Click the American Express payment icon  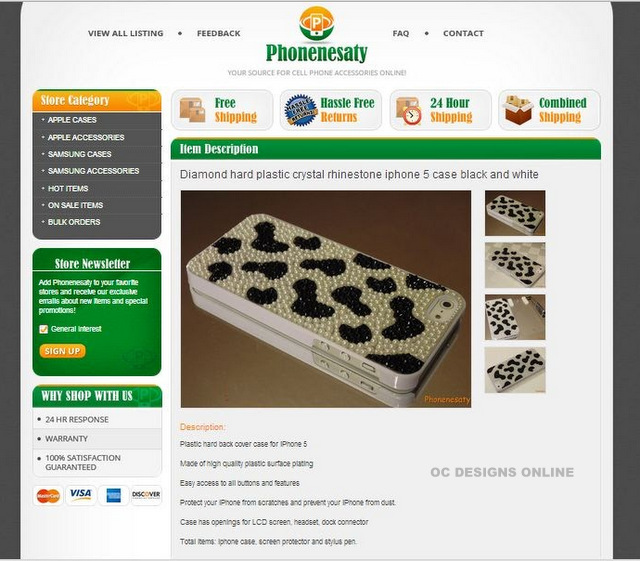[113, 495]
